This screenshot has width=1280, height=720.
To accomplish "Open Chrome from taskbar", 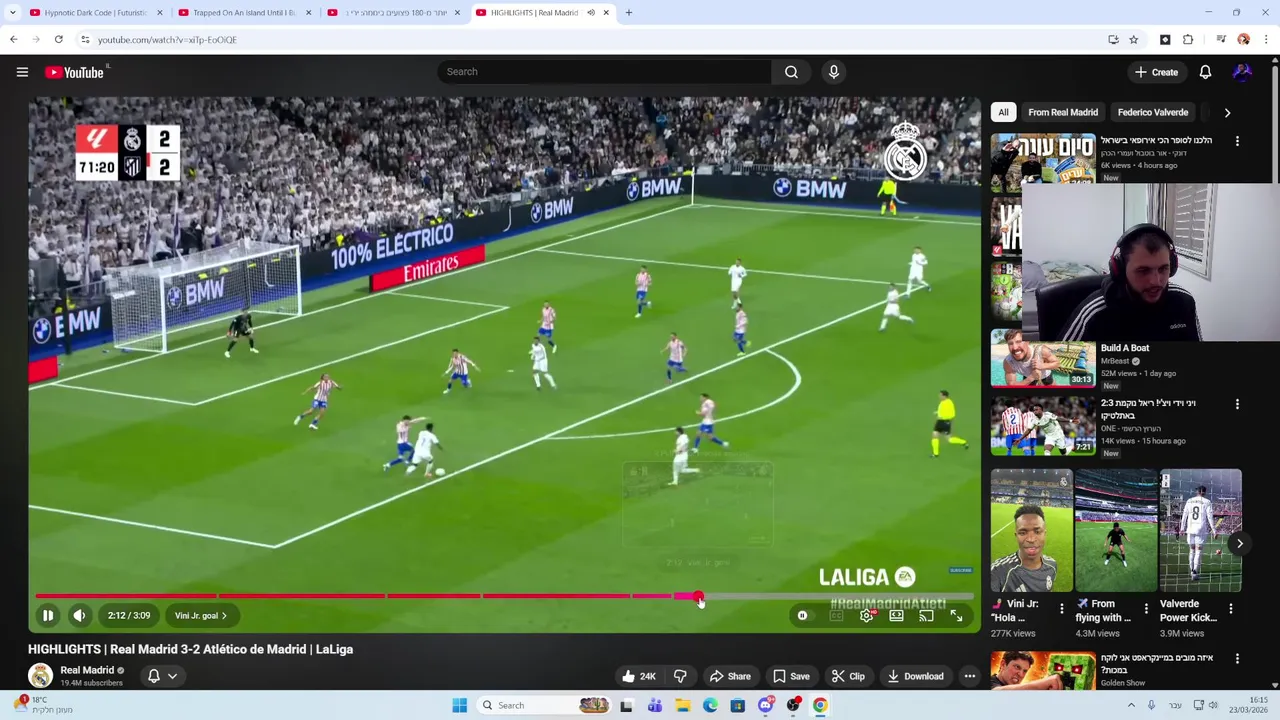I will coord(820,705).
